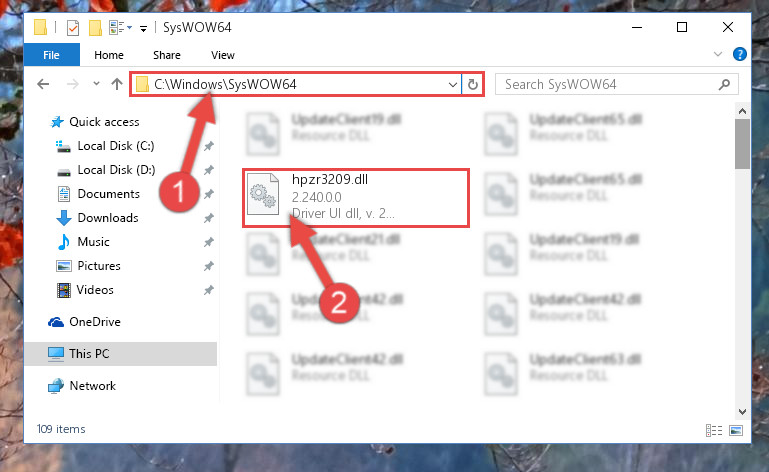The height and width of the screenshot is (472, 769).
Task: Switch to large icons view button
Action: (x=736, y=430)
